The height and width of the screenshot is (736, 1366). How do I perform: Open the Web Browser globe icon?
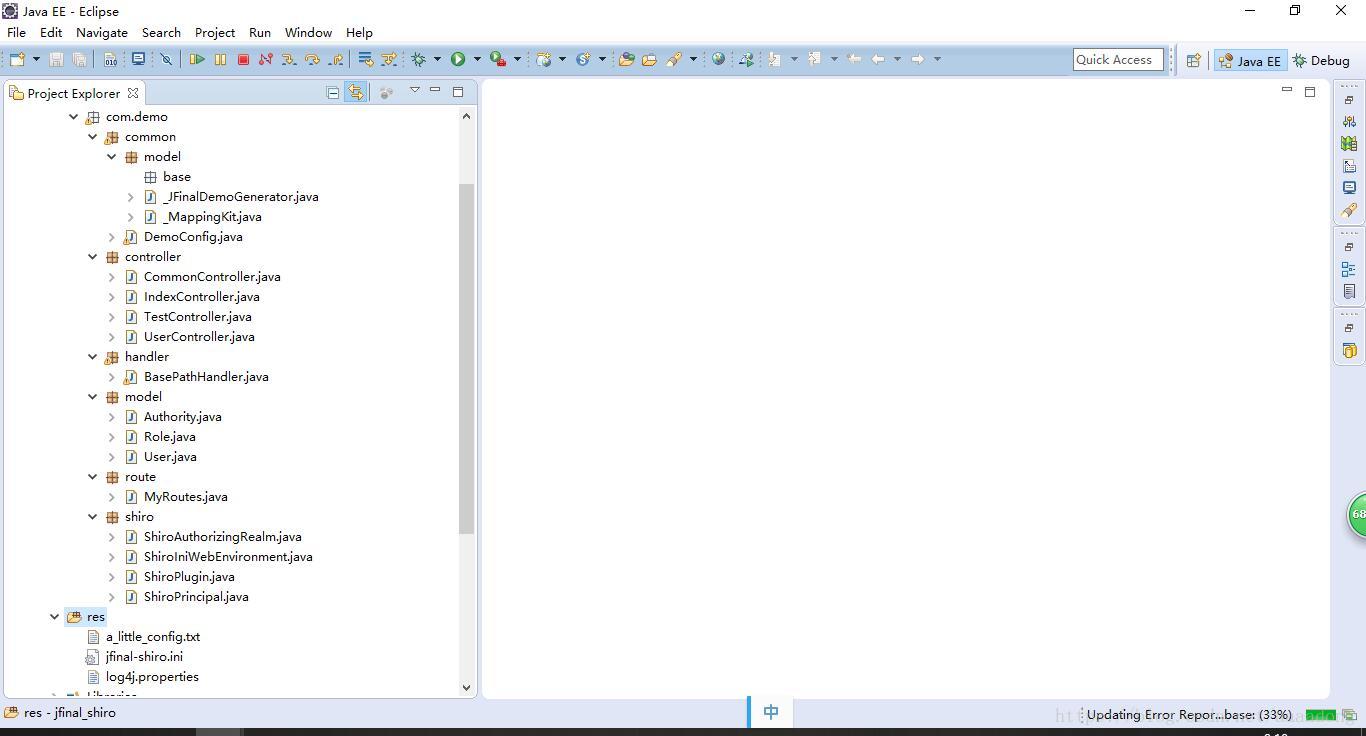718,59
